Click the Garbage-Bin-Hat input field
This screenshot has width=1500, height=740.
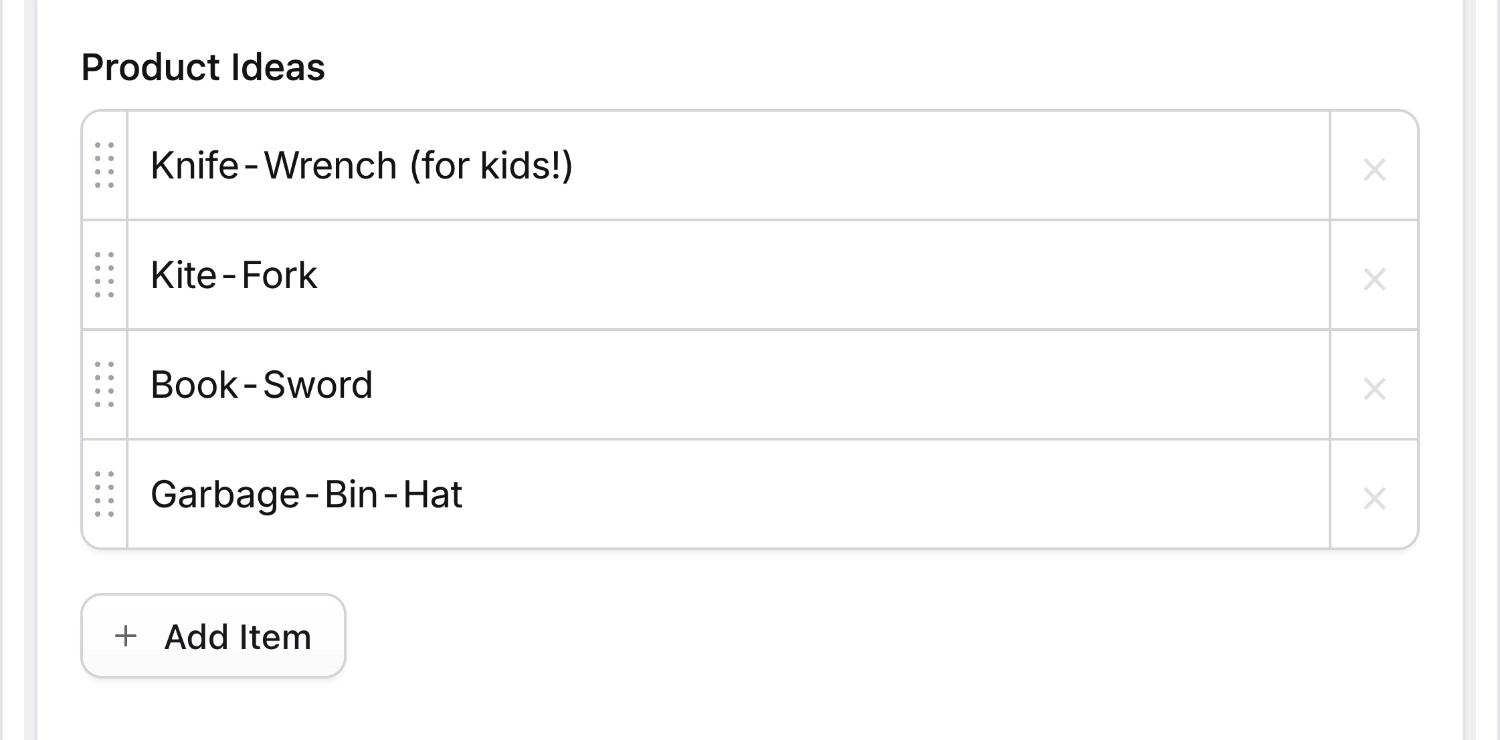click(x=700, y=494)
